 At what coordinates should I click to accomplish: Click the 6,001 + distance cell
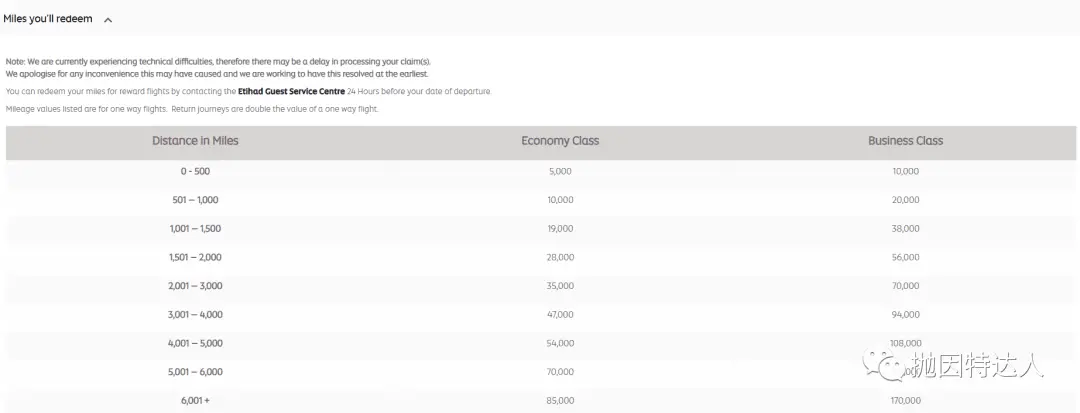pos(195,401)
